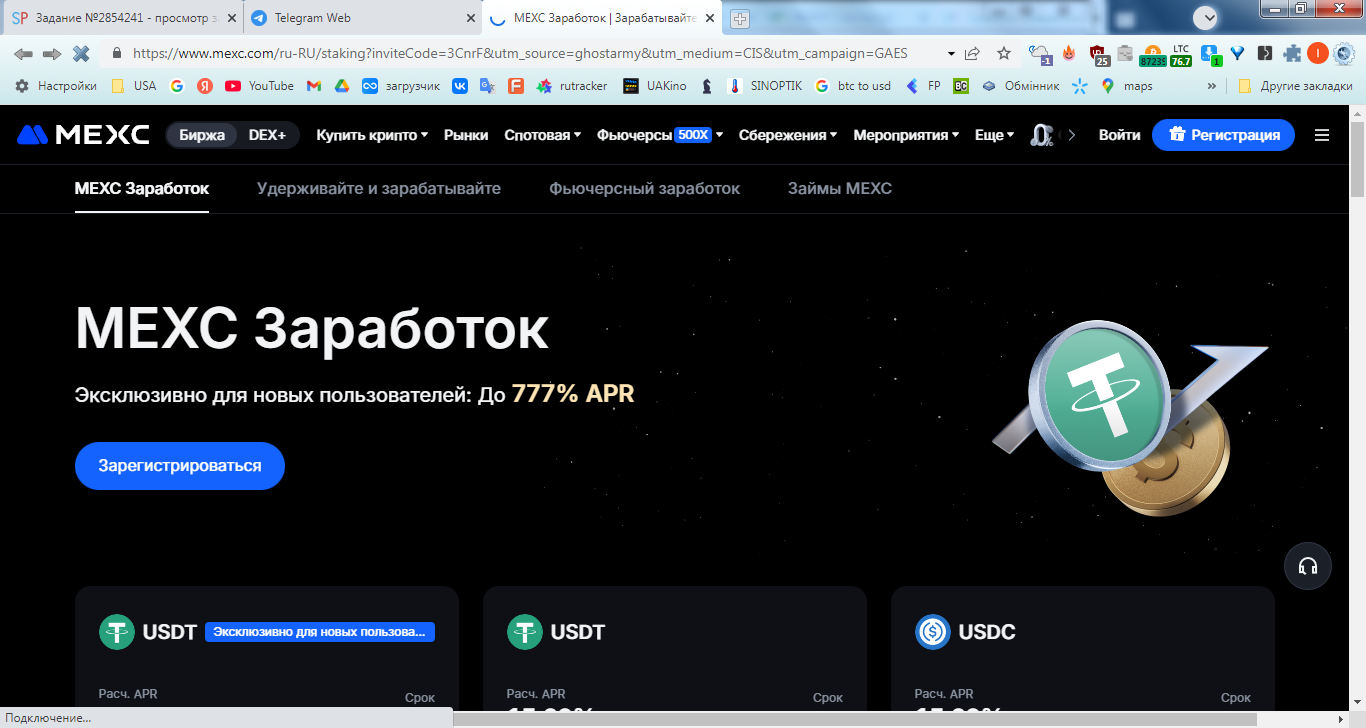1366x728 pixels.
Task: Switch to the DEX+ toggle option
Action: coord(267,135)
